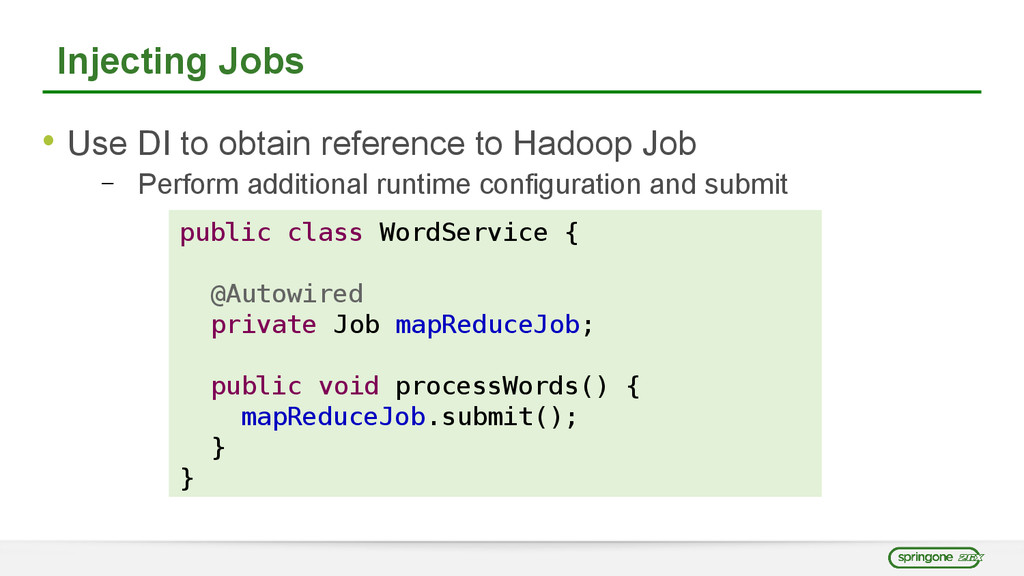The width and height of the screenshot is (1024, 576).
Task: Click the "public void" keywords
Action: pos(294,386)
